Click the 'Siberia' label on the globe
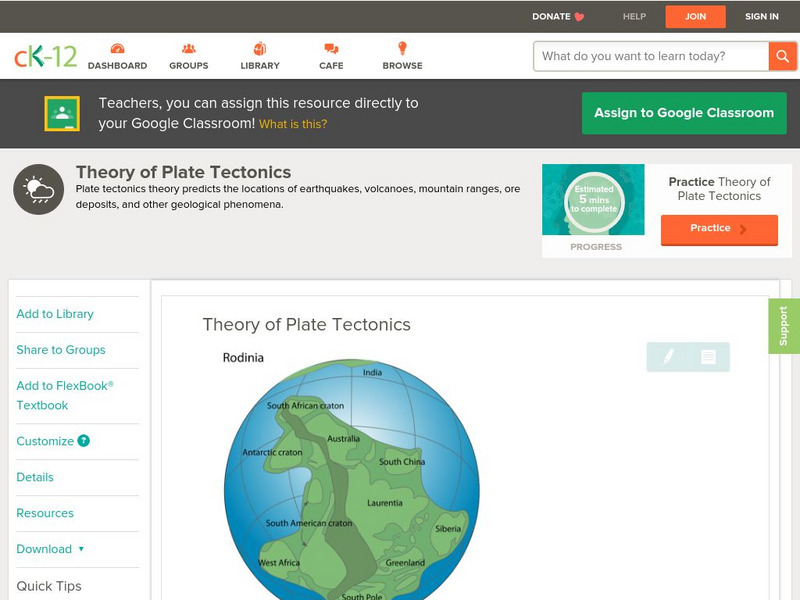The image size is (800, 600). (448, 529)
